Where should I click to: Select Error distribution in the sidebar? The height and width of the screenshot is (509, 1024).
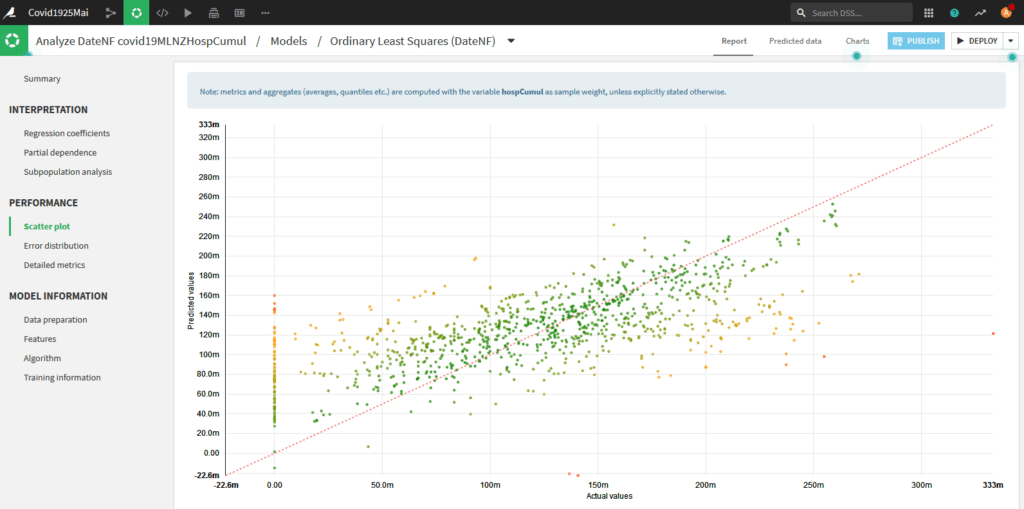click(x=56, y=246)
